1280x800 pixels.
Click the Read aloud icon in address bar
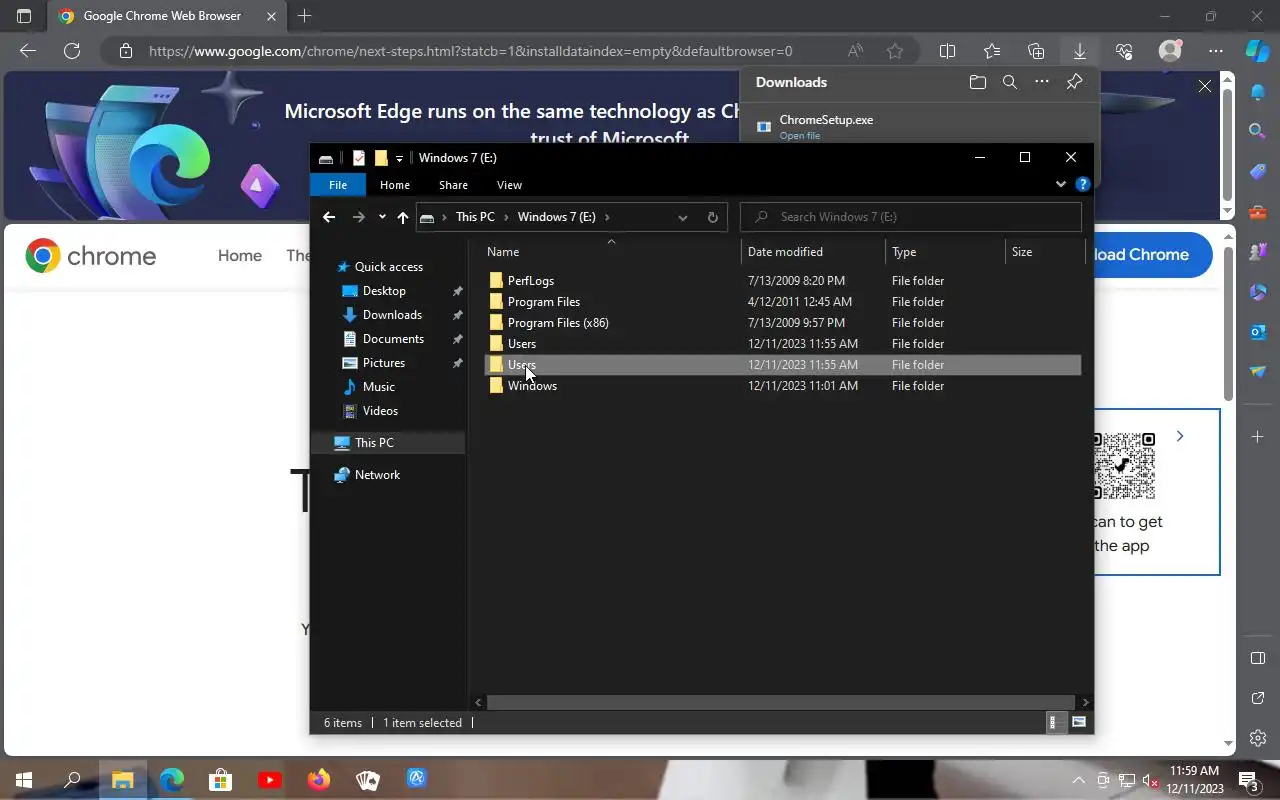855,51
